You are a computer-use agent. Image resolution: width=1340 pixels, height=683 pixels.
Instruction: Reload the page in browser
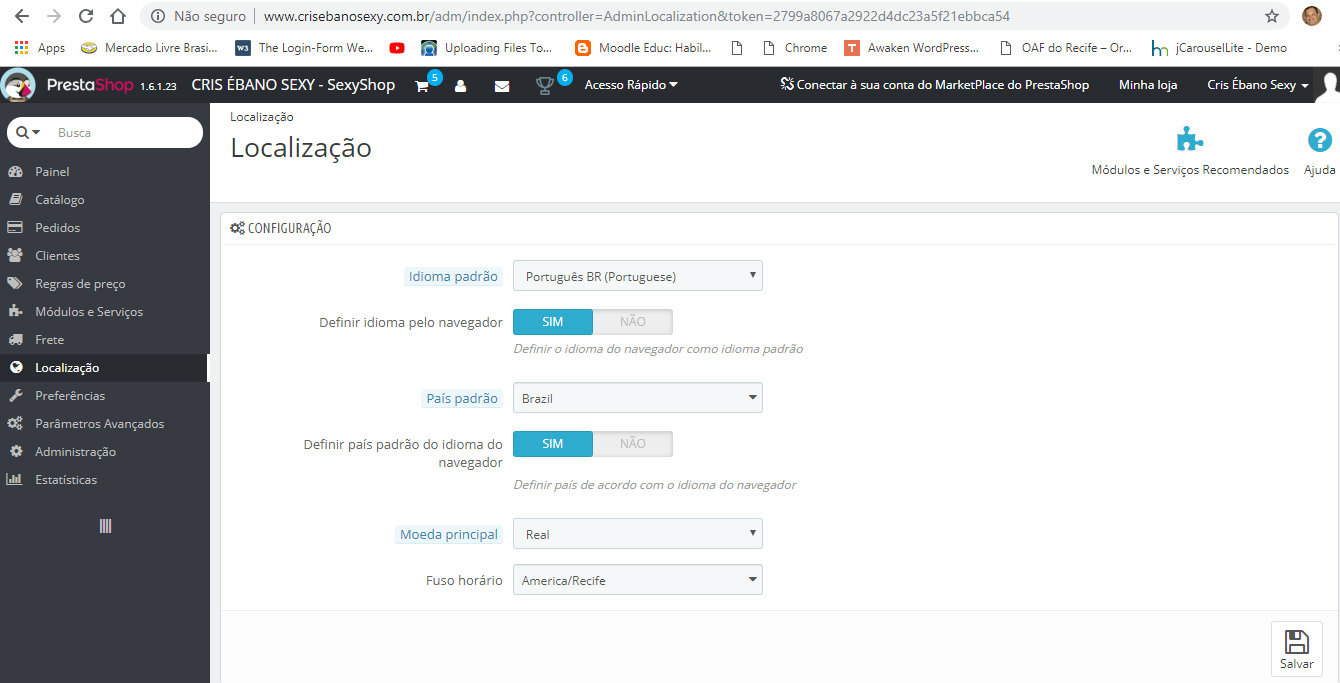point(86,16)
